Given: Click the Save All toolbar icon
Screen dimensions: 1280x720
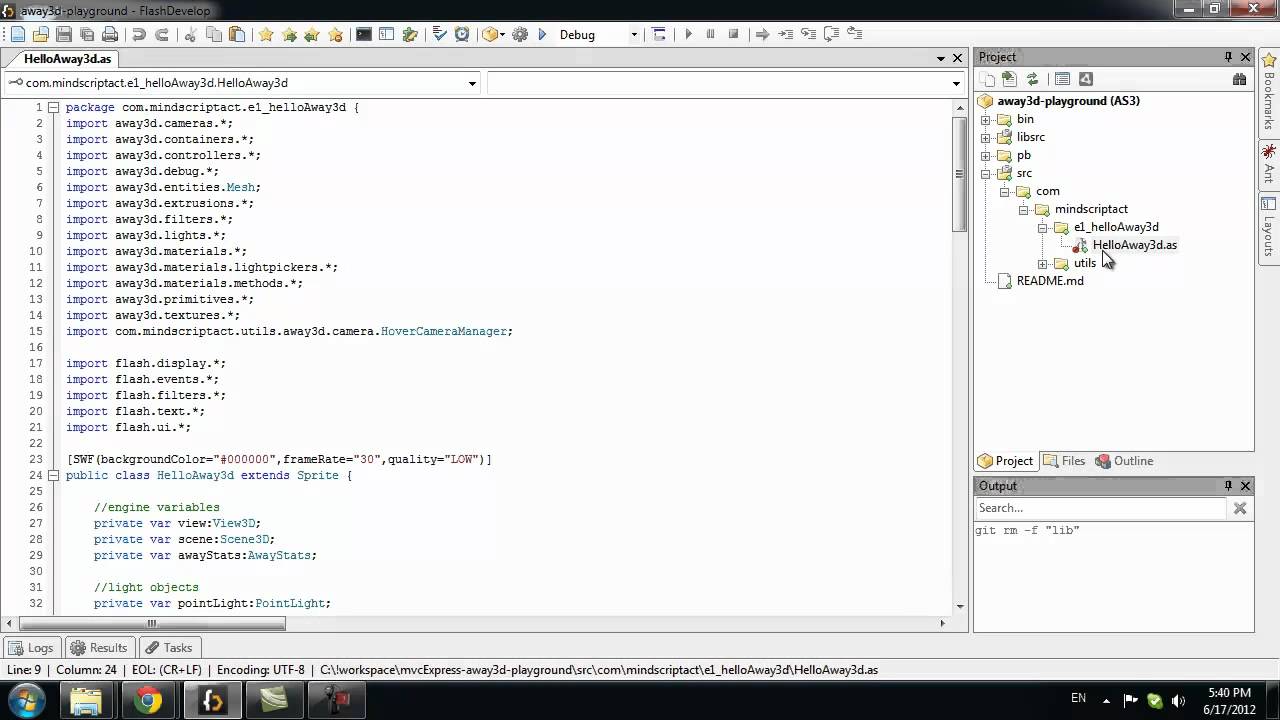Looking at the screenshot, I should click(x=87, y=34).
